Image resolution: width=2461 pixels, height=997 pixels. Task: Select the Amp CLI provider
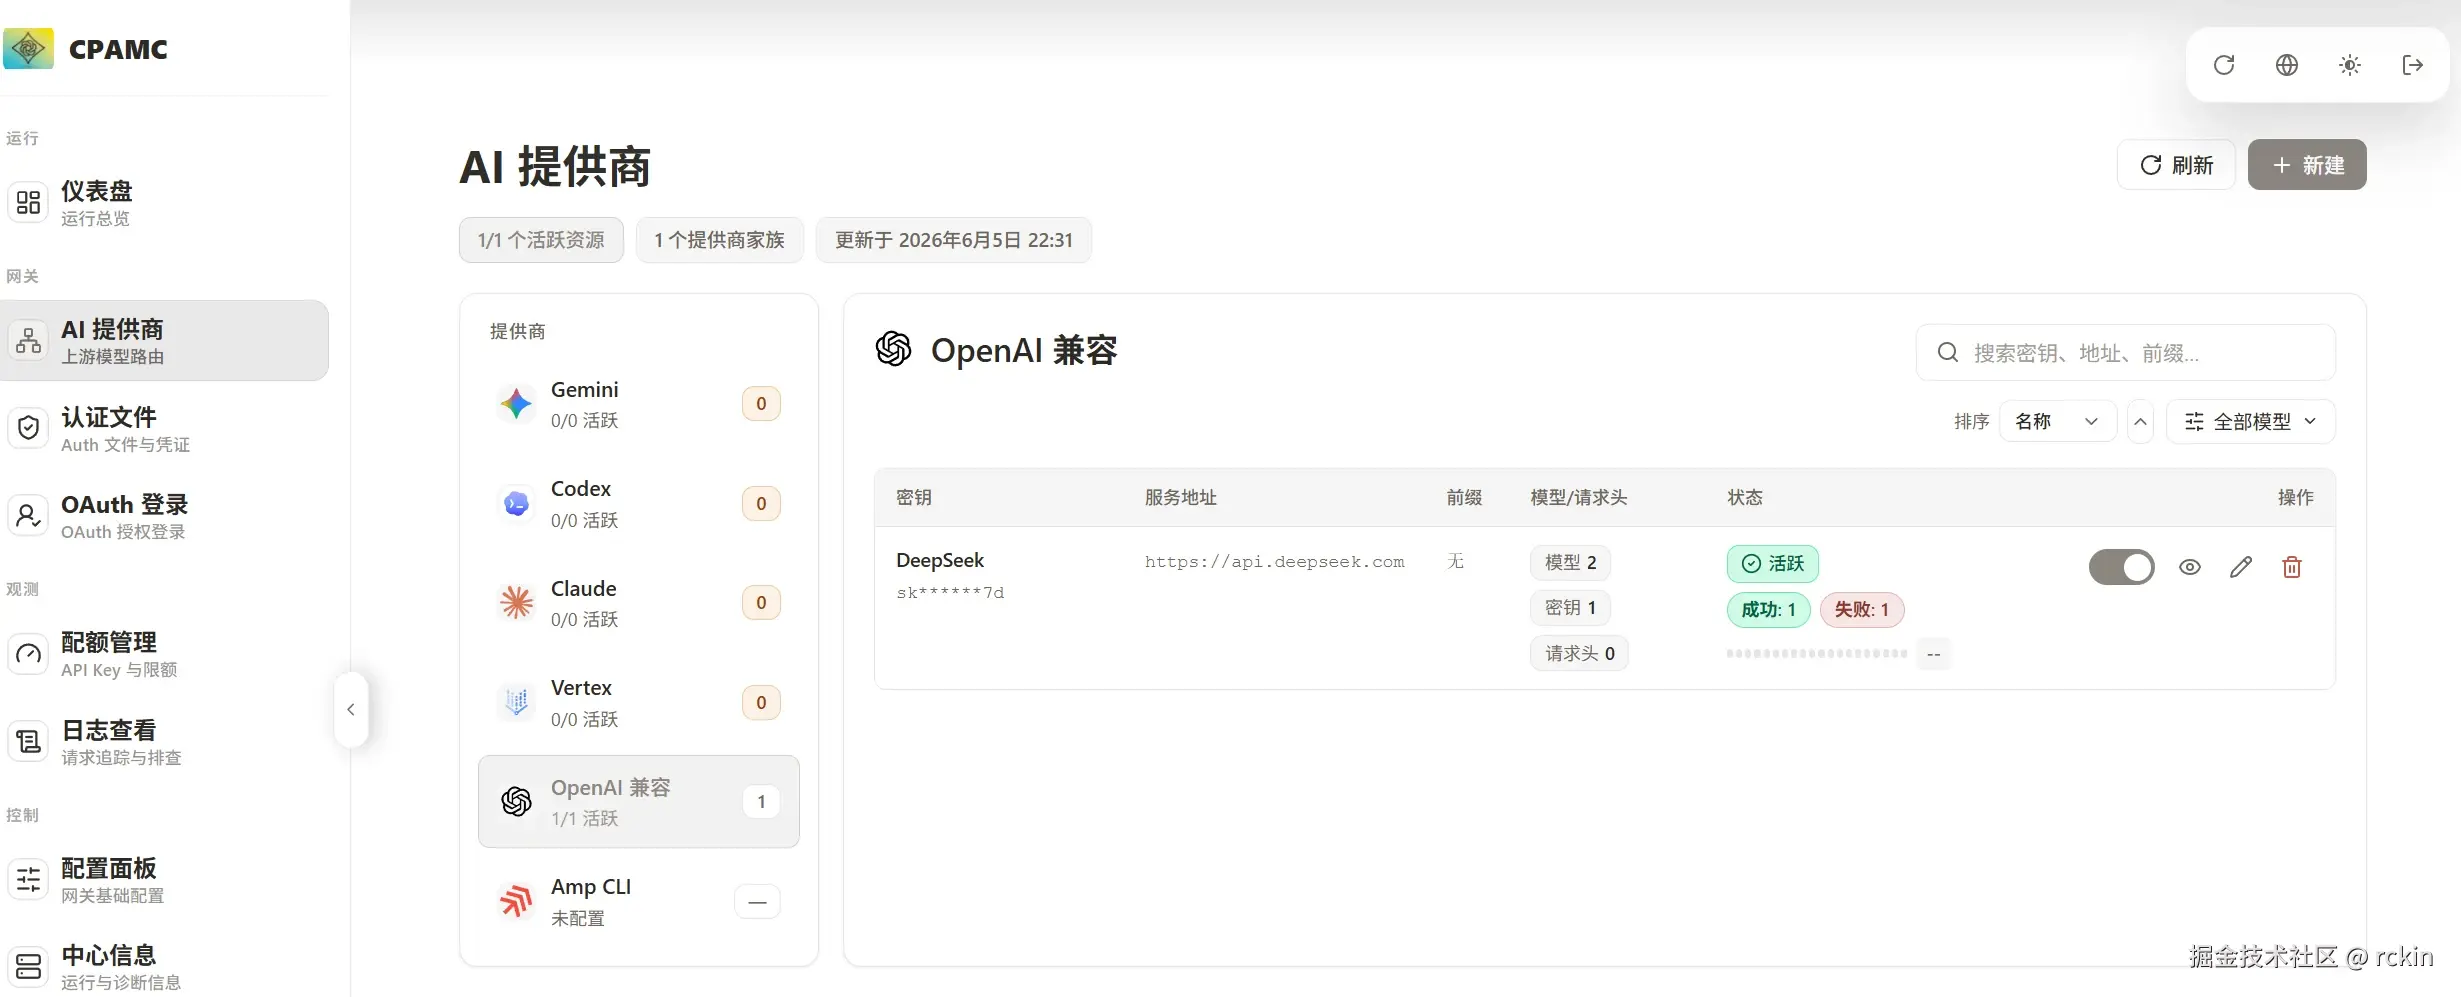639,901
